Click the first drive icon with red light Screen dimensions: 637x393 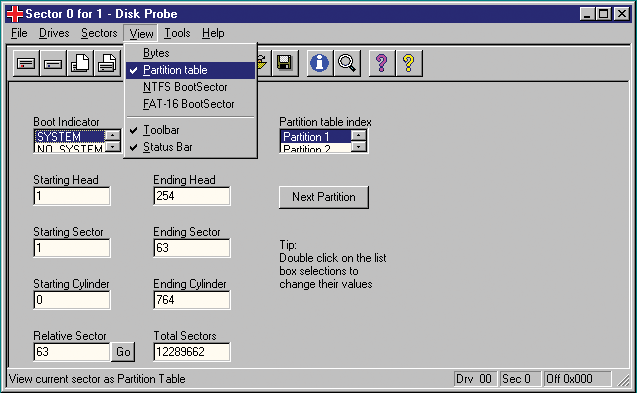click(26, 63)
